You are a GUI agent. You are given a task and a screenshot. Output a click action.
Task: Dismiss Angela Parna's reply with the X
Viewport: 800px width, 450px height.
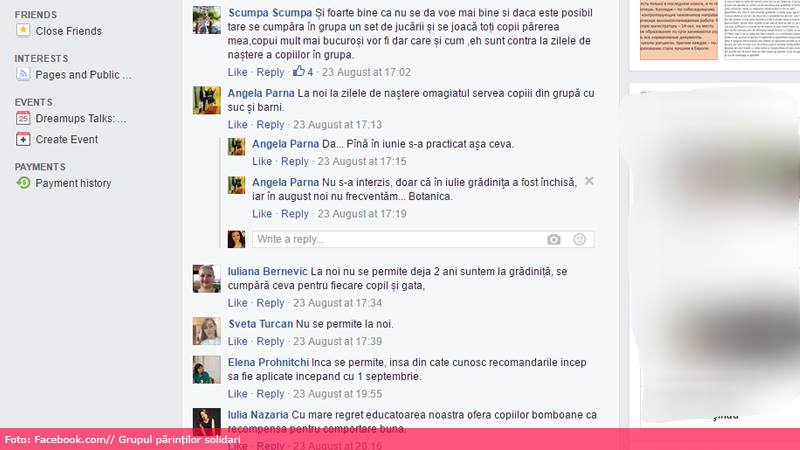pos(589,181)
